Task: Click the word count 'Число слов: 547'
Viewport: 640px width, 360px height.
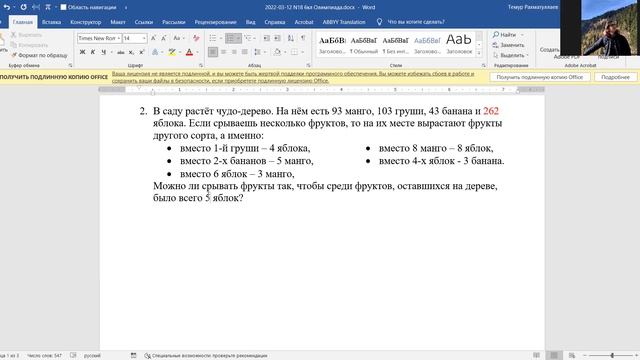Action: 44,356
